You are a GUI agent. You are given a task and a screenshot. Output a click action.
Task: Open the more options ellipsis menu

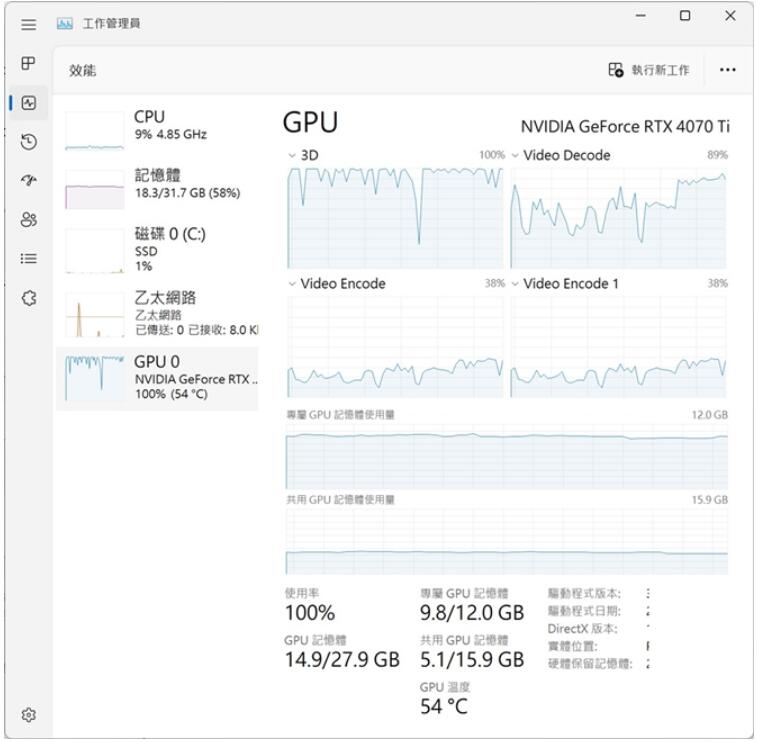[x=728, y=70]
